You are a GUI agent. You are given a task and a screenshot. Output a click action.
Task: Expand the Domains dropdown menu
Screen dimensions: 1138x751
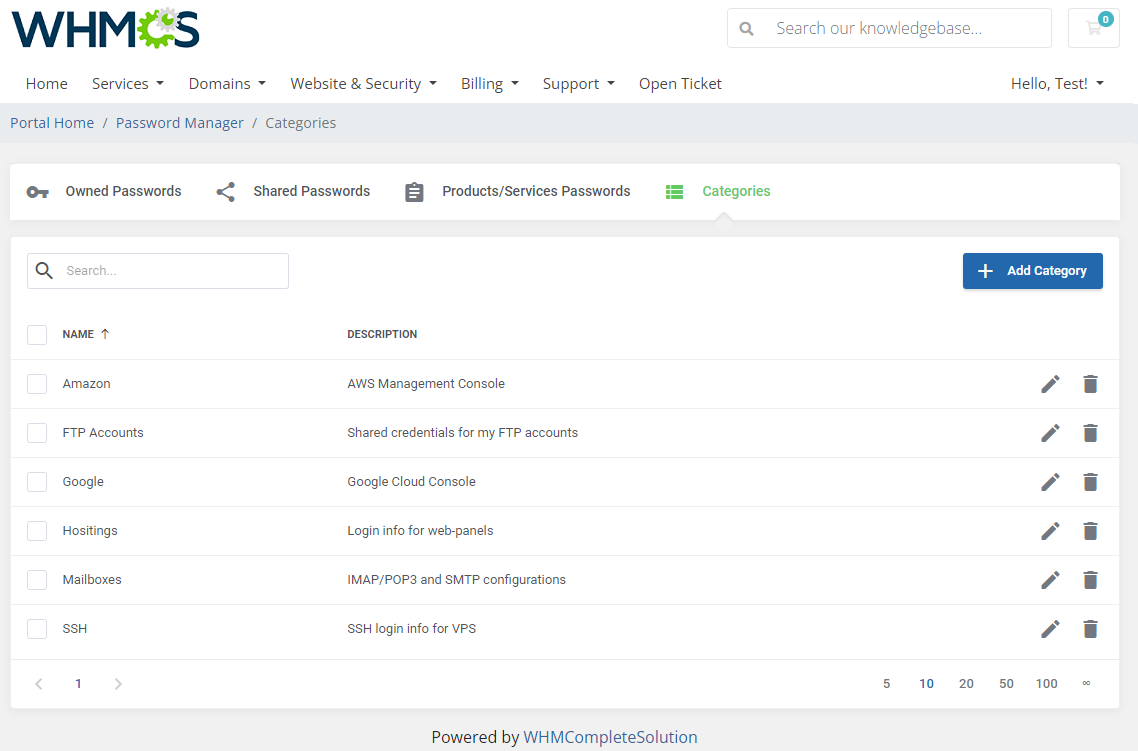[227, 83]
